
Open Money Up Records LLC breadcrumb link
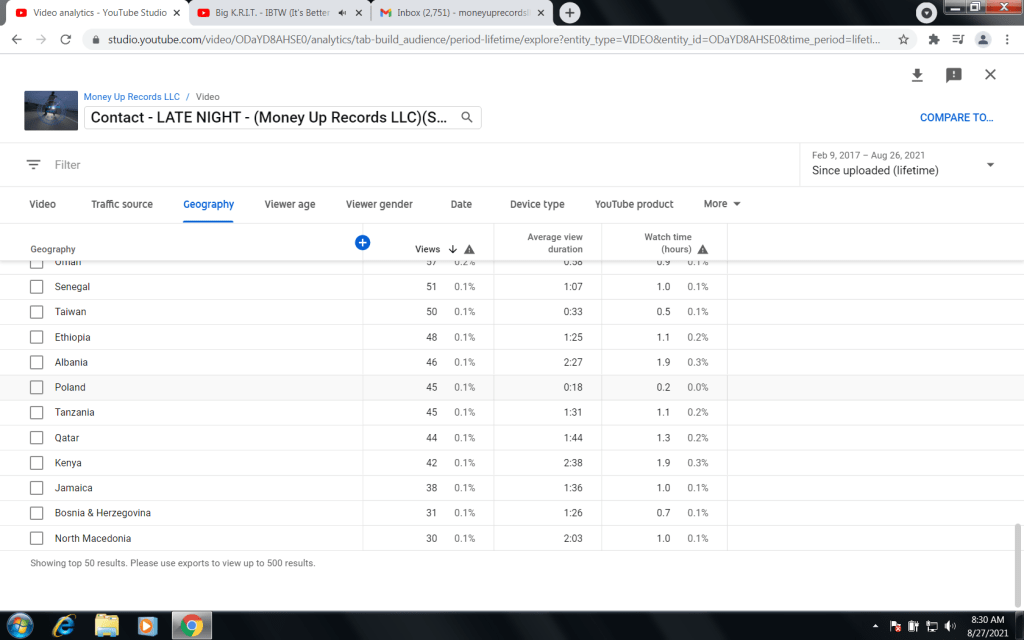click(132, 97)
